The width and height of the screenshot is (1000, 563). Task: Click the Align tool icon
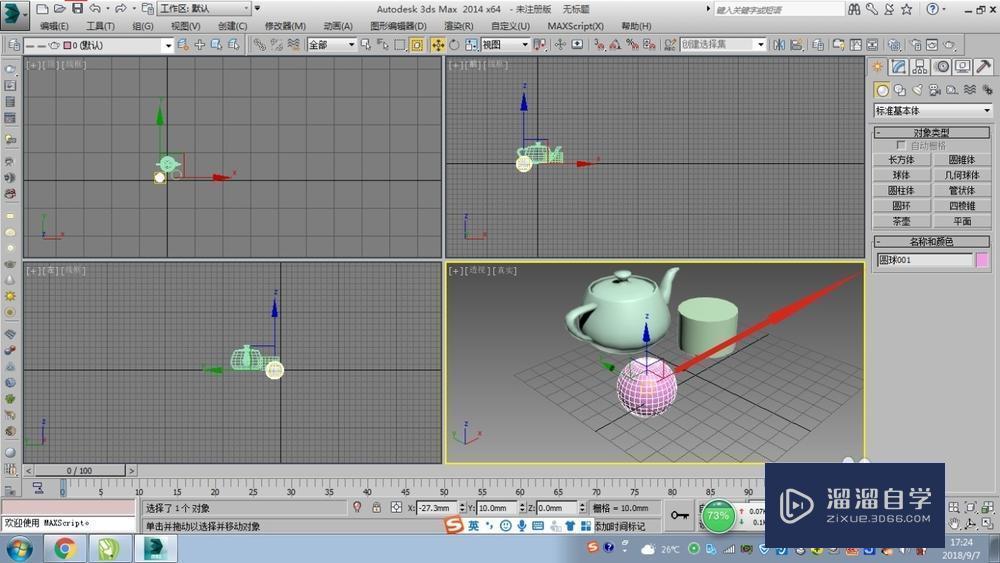tap(796, 45)
